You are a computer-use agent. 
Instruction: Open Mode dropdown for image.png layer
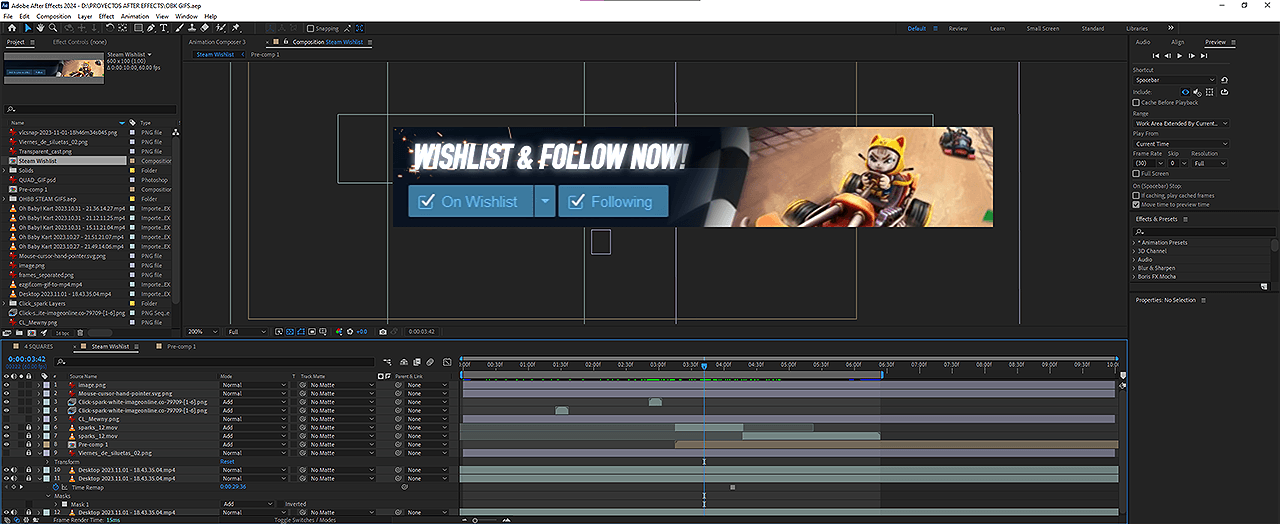click(x=253, y=385)
